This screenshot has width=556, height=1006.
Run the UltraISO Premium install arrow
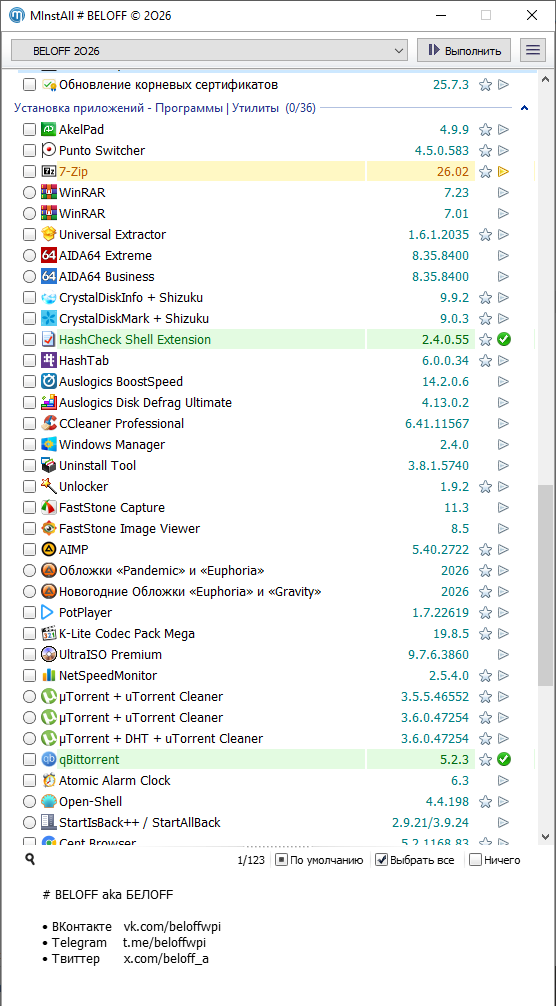coord(503,655)
